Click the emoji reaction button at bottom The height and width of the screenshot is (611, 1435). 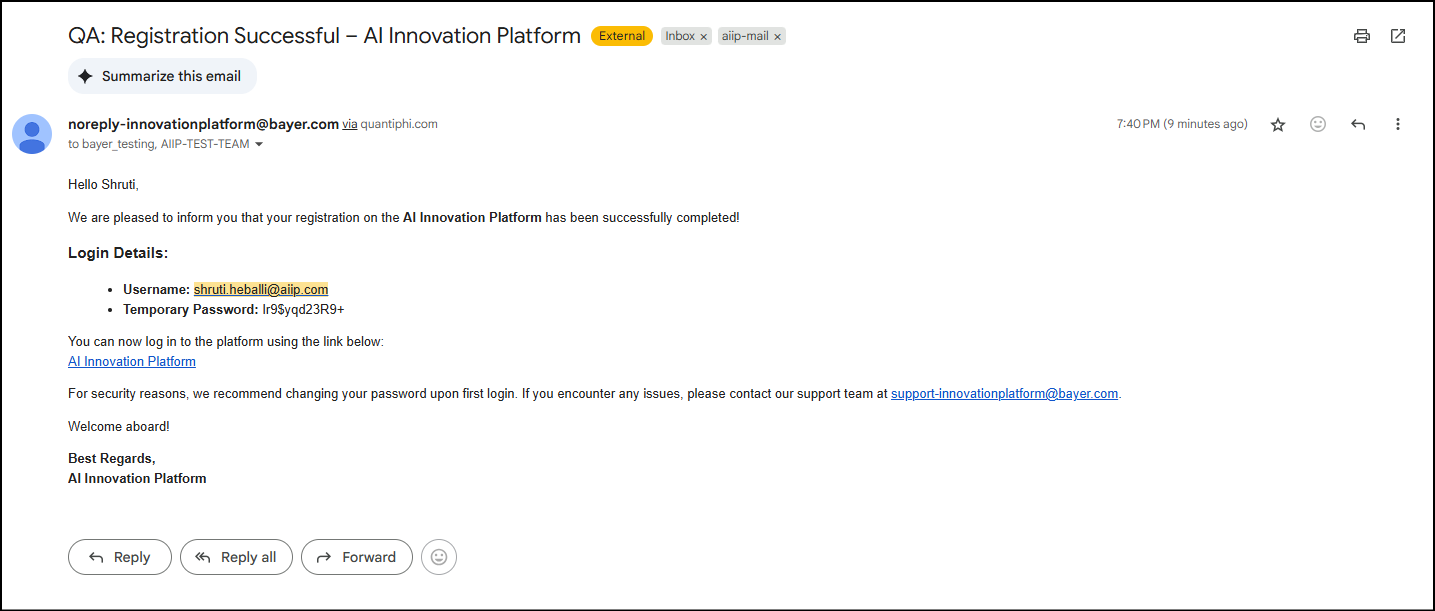pos(439,557)
